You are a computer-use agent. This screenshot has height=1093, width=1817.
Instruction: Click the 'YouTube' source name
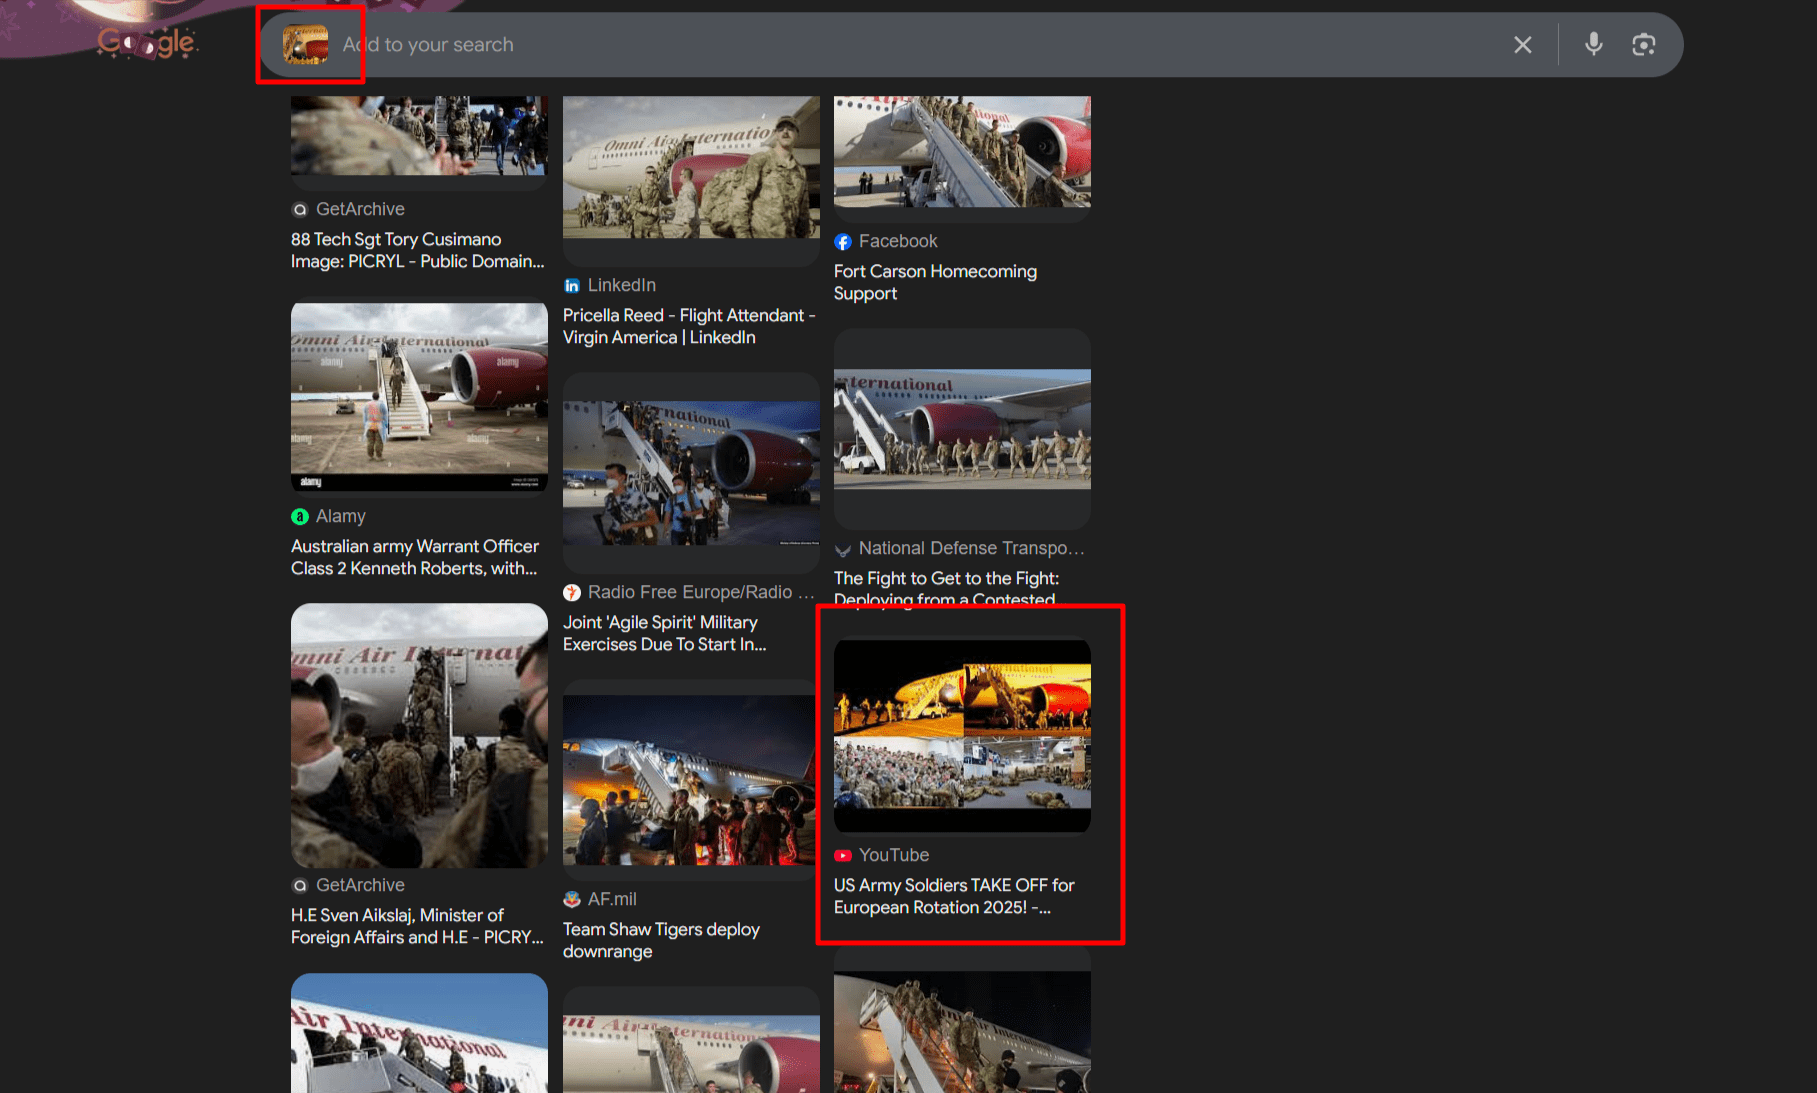(894, 855)
